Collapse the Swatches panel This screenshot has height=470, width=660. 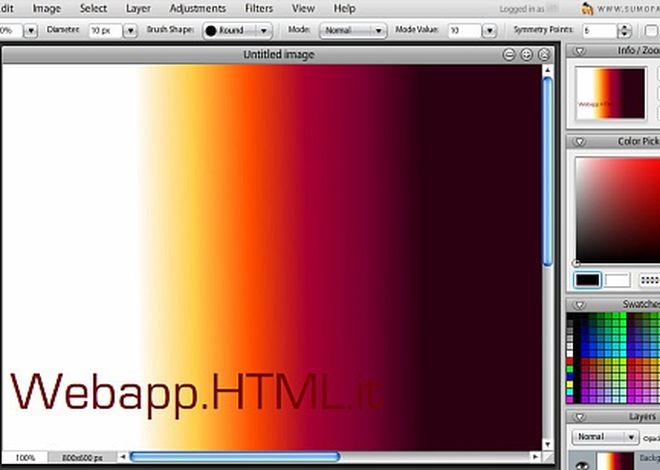580,305
